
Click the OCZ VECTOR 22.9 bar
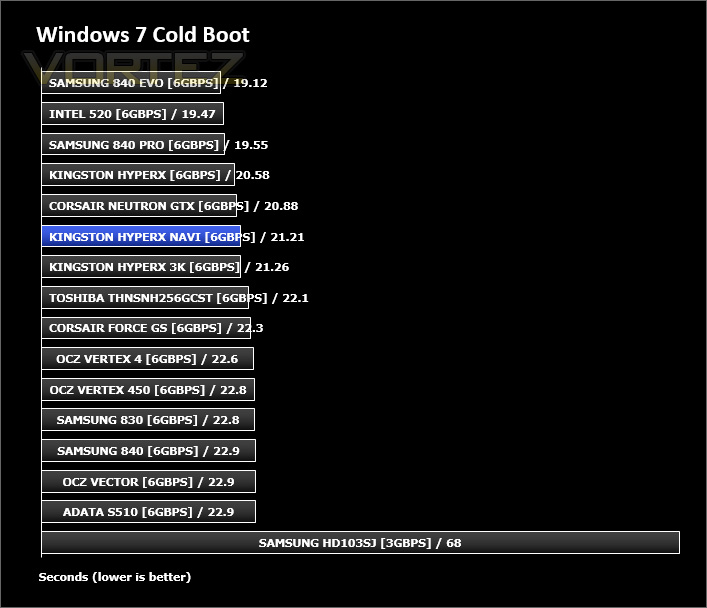(148, 481)
